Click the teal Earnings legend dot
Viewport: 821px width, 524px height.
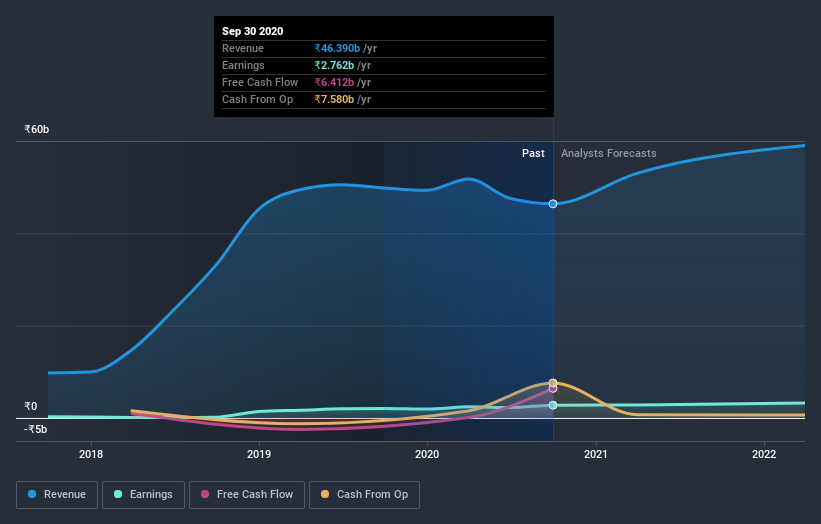(x=118, y=494)
